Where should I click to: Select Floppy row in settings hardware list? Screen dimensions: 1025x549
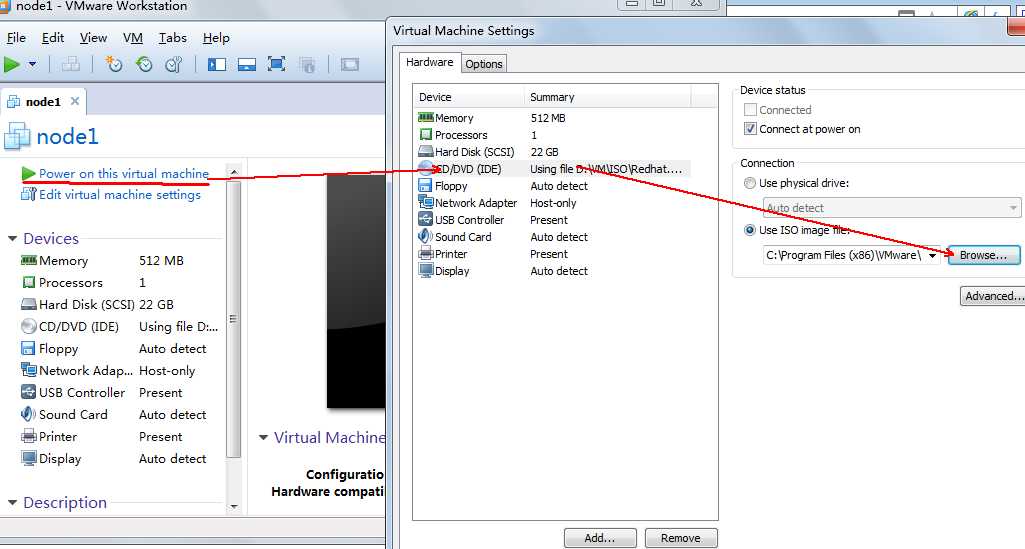pyautogui.click(x=554, y=186)
